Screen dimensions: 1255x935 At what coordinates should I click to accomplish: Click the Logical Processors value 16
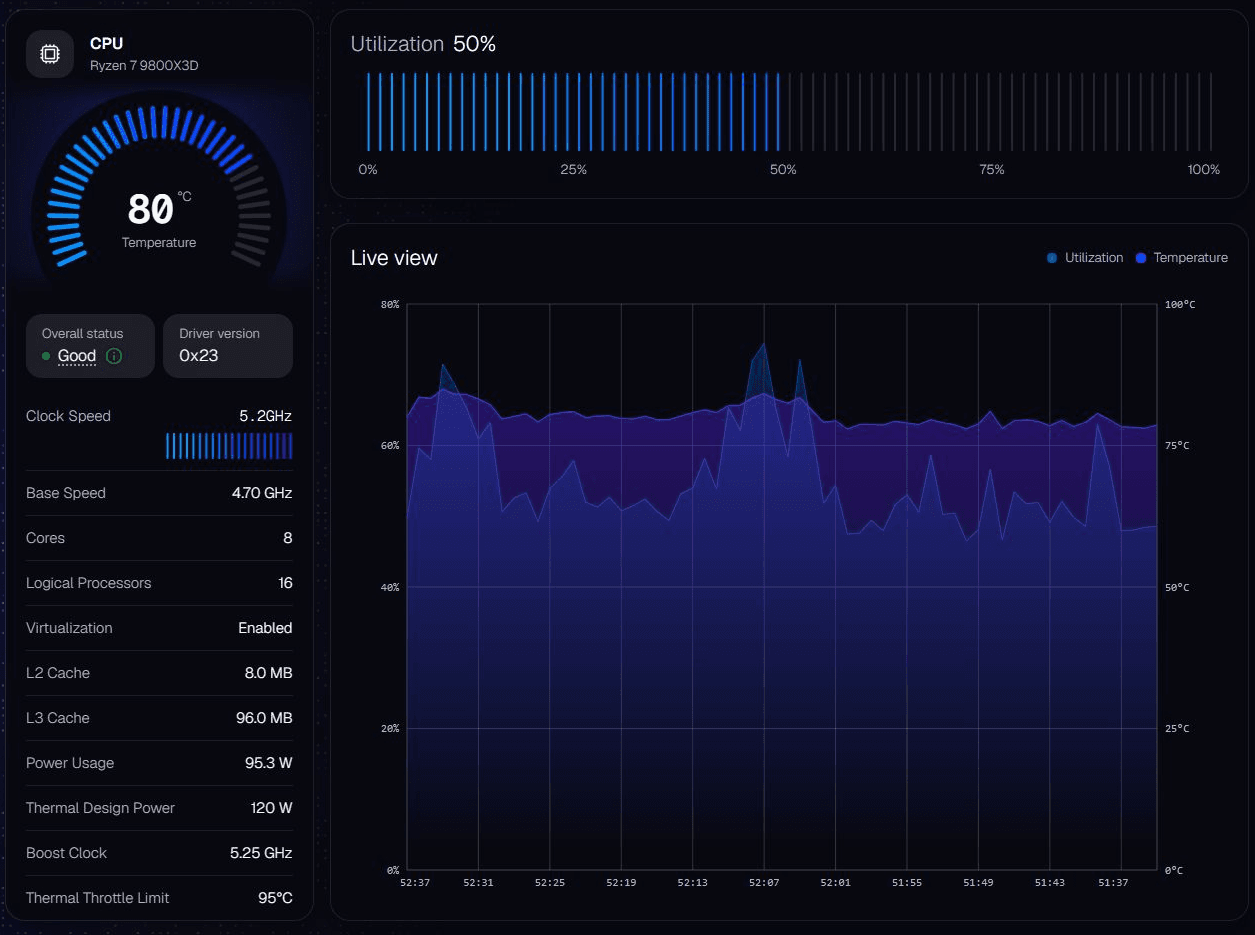(285, 583)
